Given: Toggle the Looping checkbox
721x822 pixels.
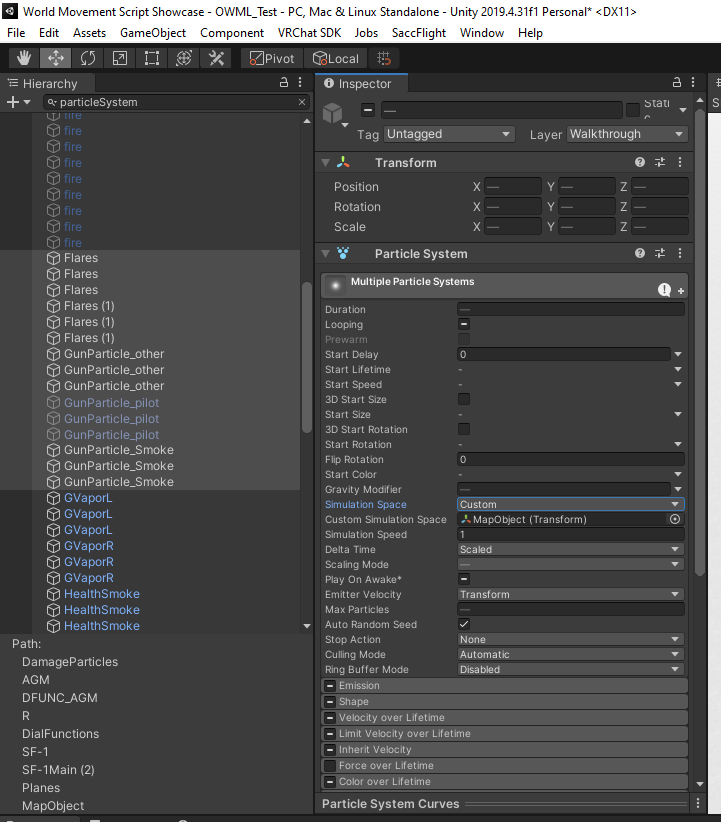Looking at the screenshot, I should tap(464, 324).
